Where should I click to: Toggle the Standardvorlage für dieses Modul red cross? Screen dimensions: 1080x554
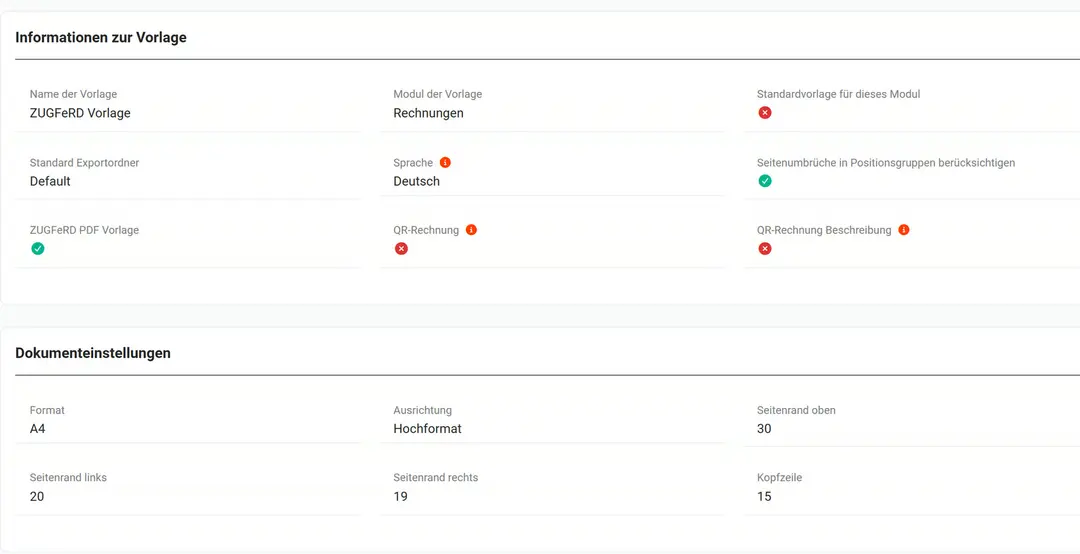click(x=765, y=113)
